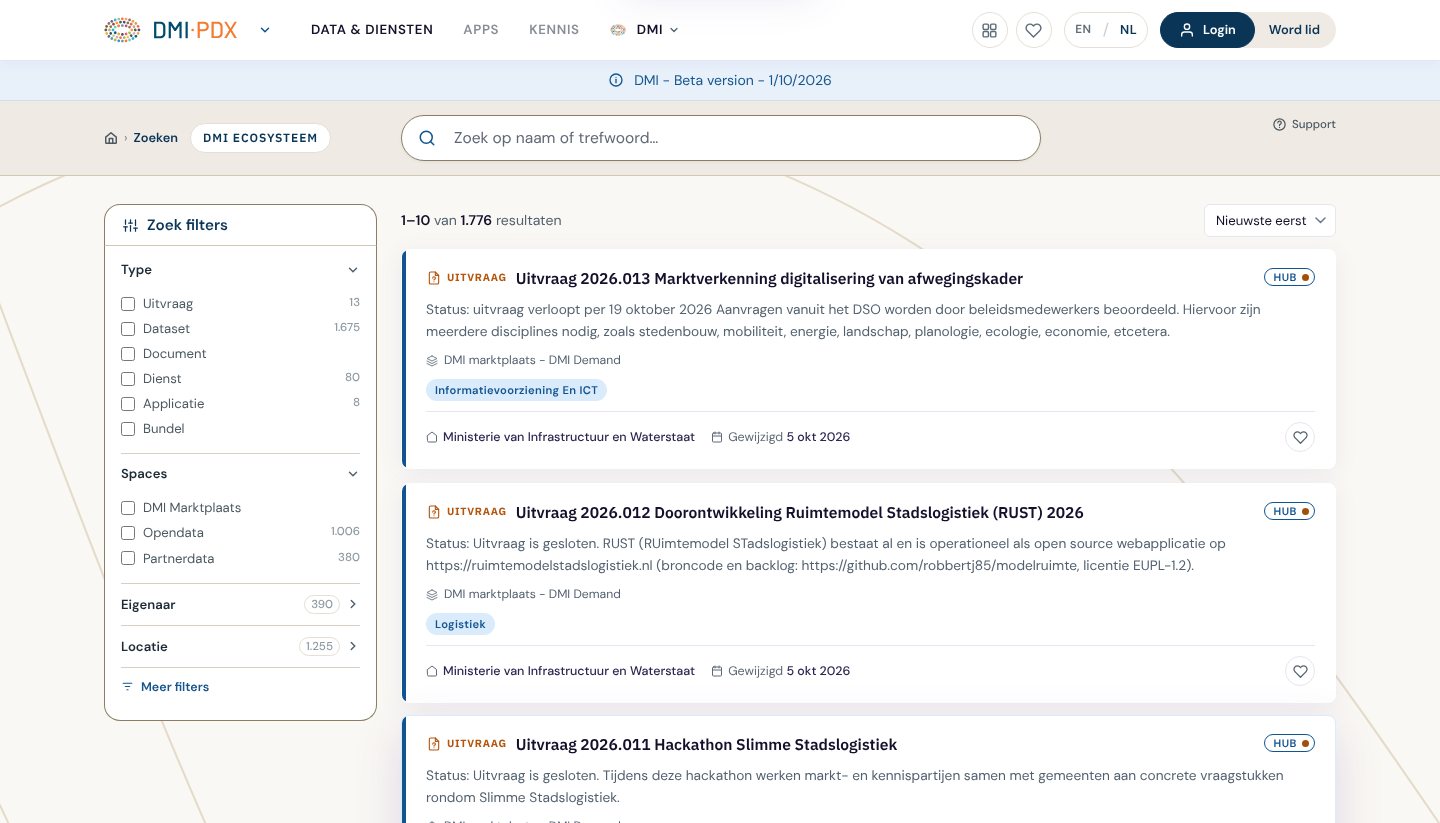This screenshot has width=1440, height=823.
Task: Enable the Dienst type filter
Action: [128, 379]
